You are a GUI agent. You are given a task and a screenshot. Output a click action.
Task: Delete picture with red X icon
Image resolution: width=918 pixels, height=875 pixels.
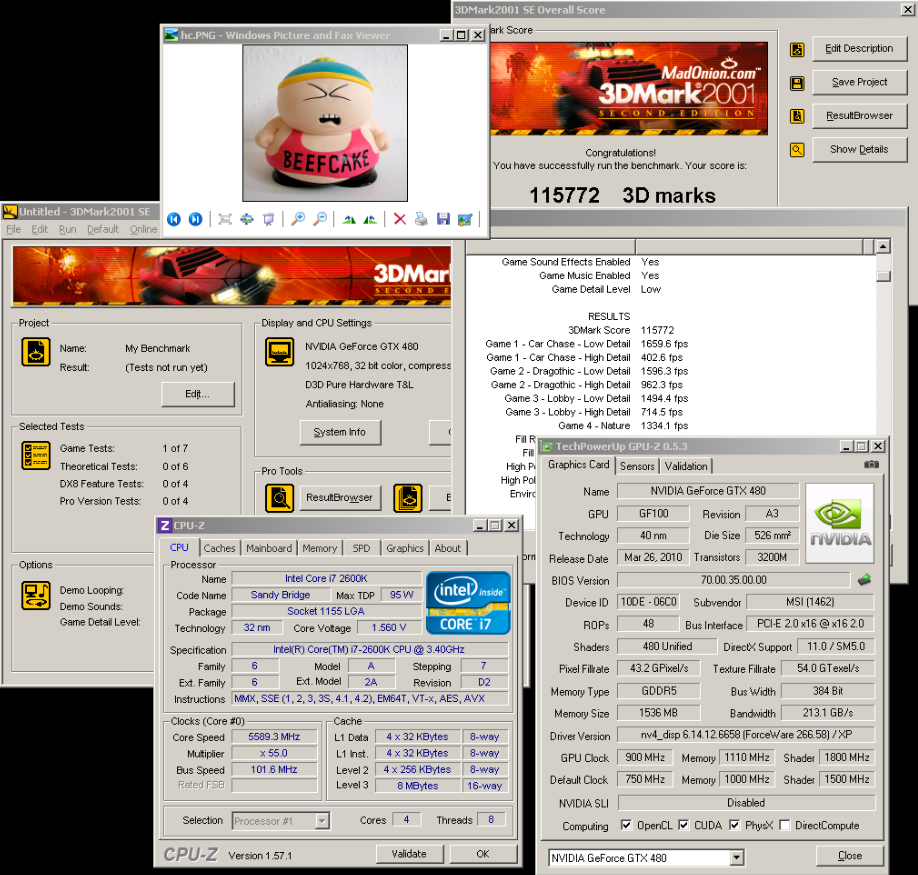(400, 219)
